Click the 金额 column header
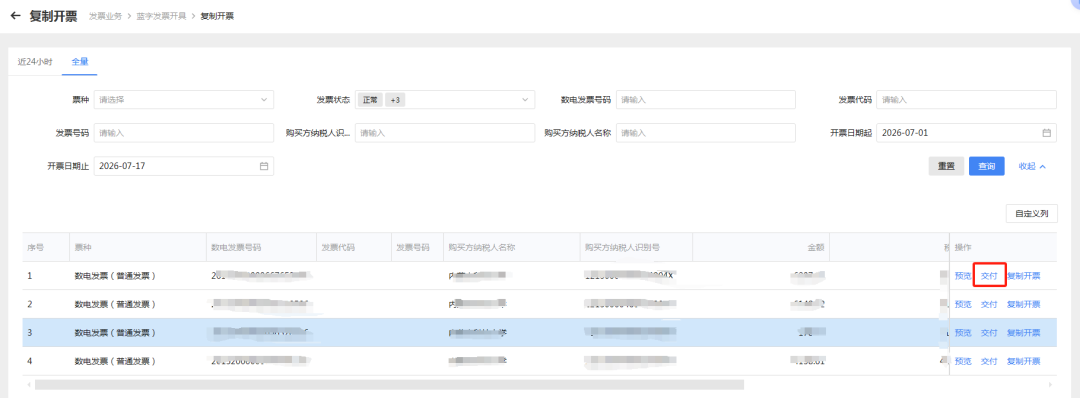The width and height of the screenshot is (1080, 398). (x=760, y=247)
